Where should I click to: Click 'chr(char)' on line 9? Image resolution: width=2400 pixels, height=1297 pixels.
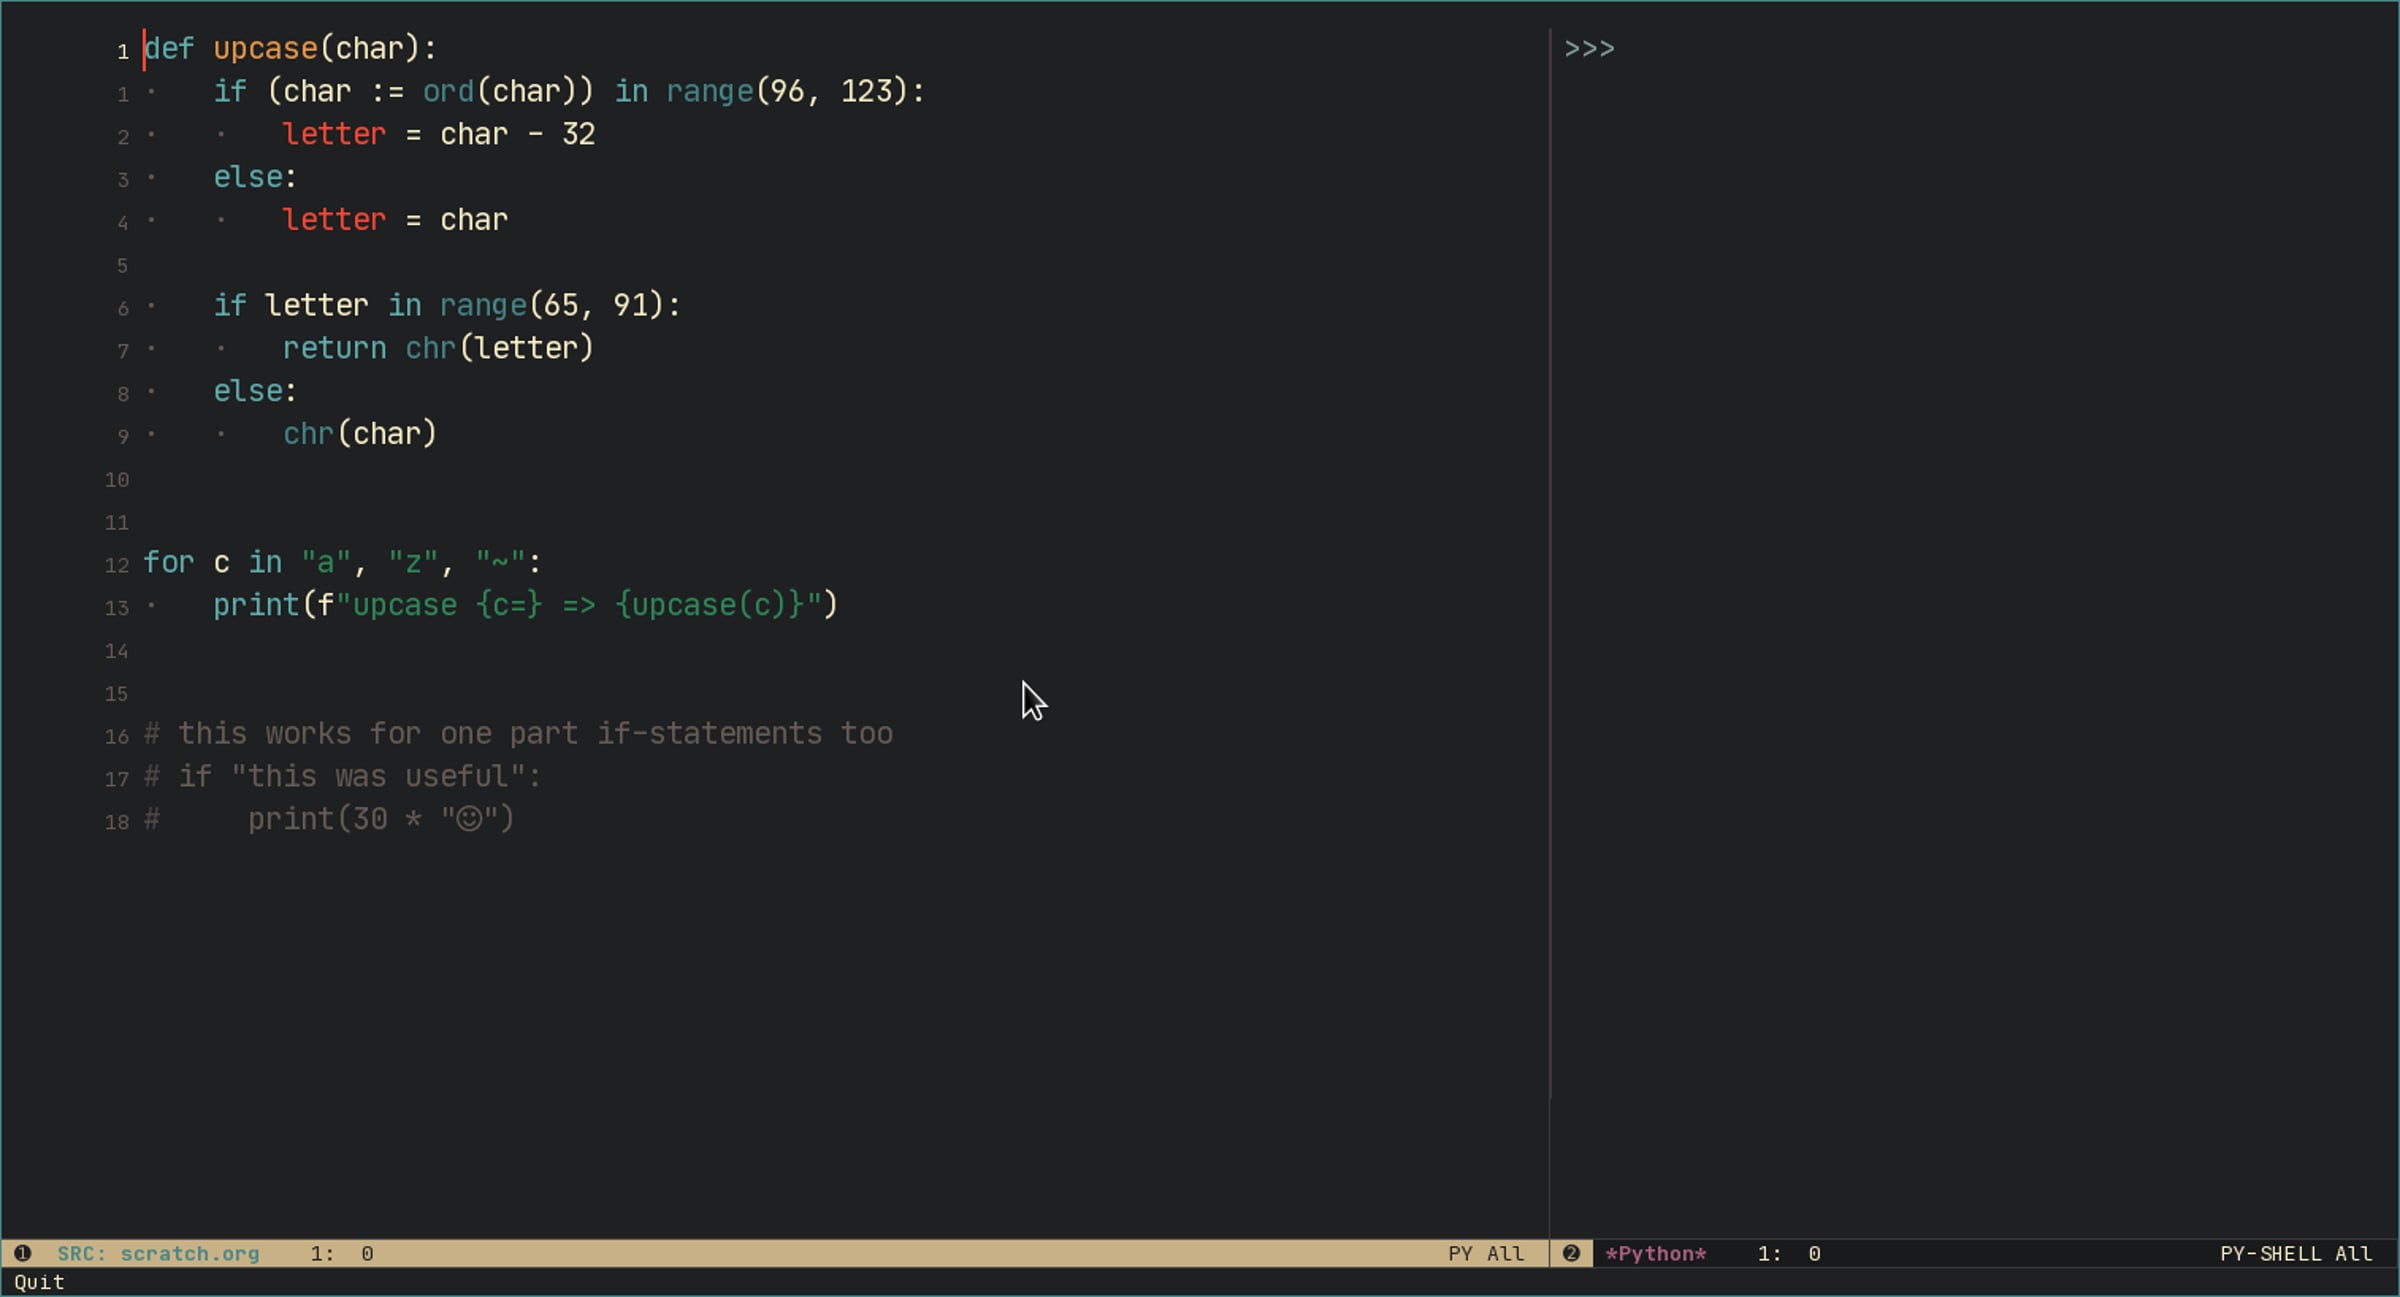pos(360,434)
